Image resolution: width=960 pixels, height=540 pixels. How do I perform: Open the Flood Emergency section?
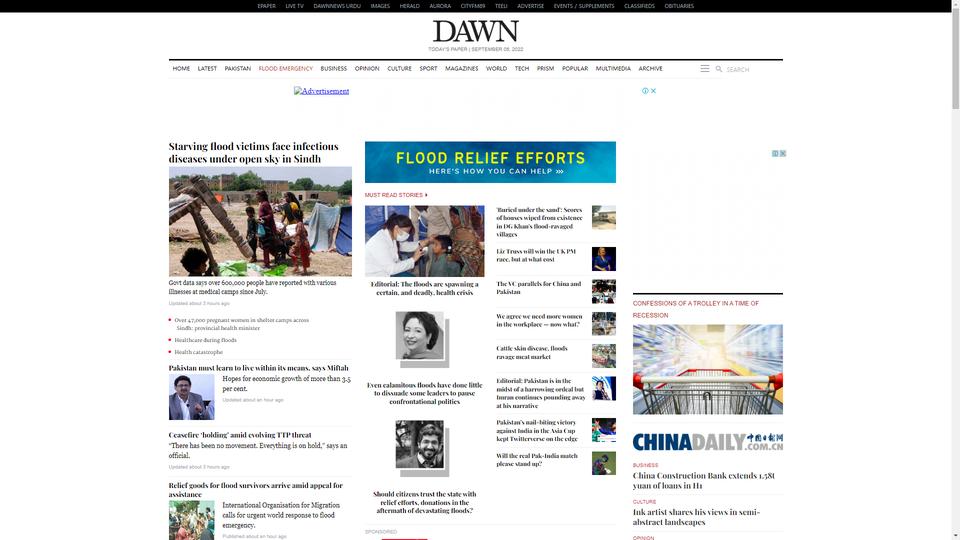point(285,69)
